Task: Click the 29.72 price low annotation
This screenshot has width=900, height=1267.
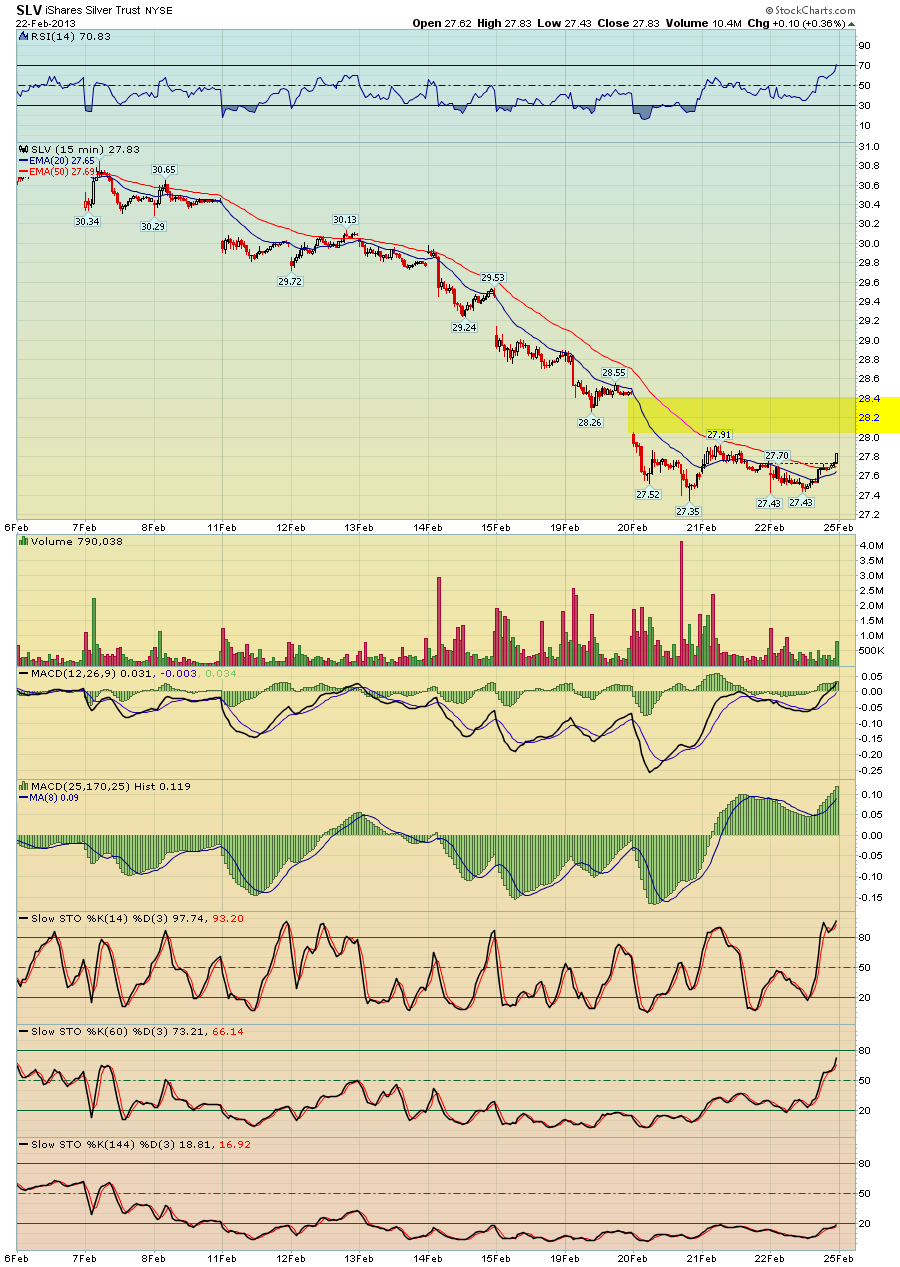Action: click(x=290, y=282)
